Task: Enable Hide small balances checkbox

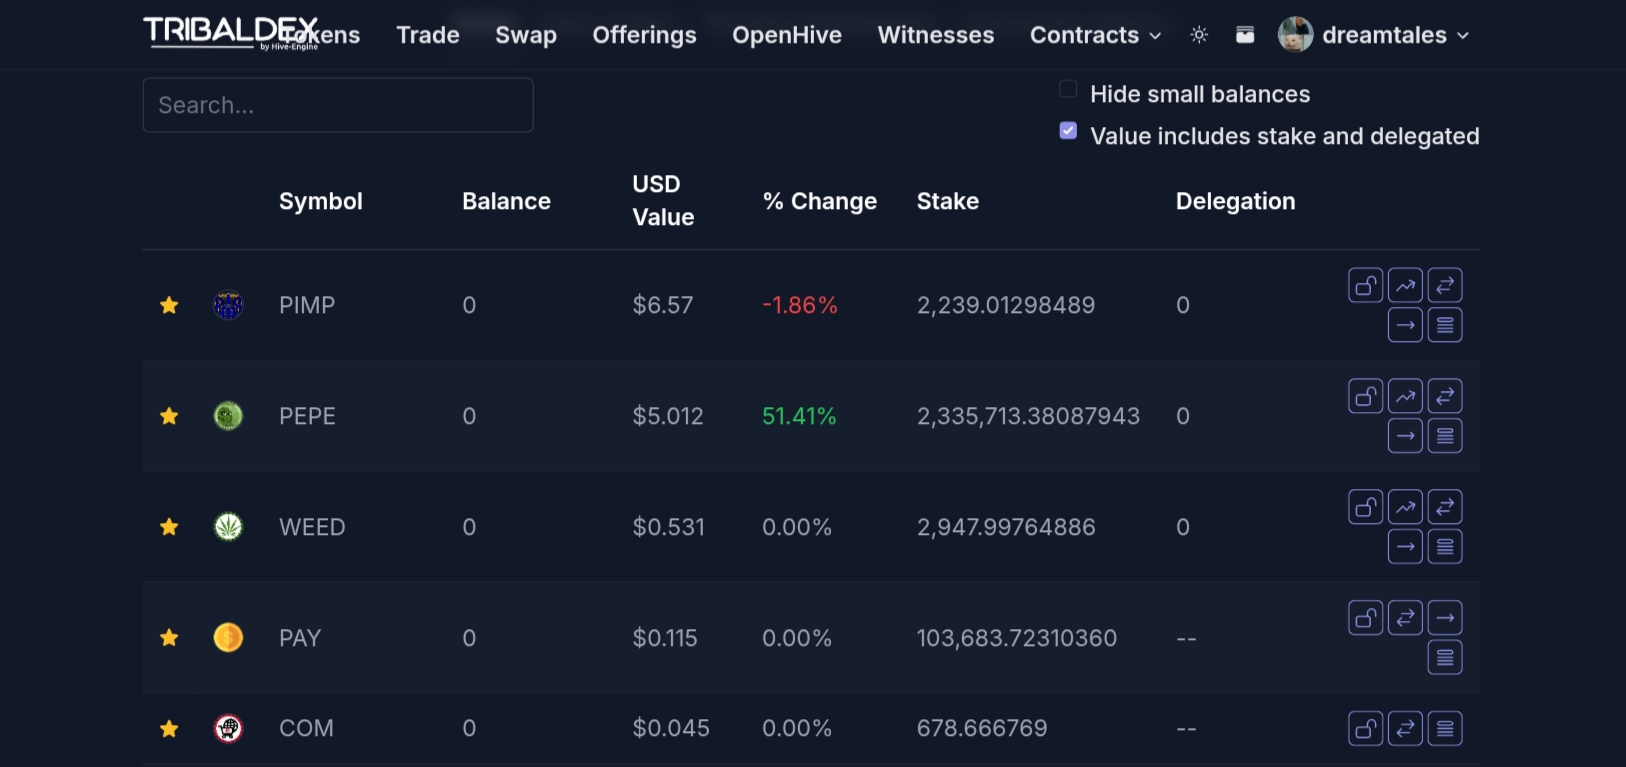Action: pyautogui.click(x=1068, y=90)
